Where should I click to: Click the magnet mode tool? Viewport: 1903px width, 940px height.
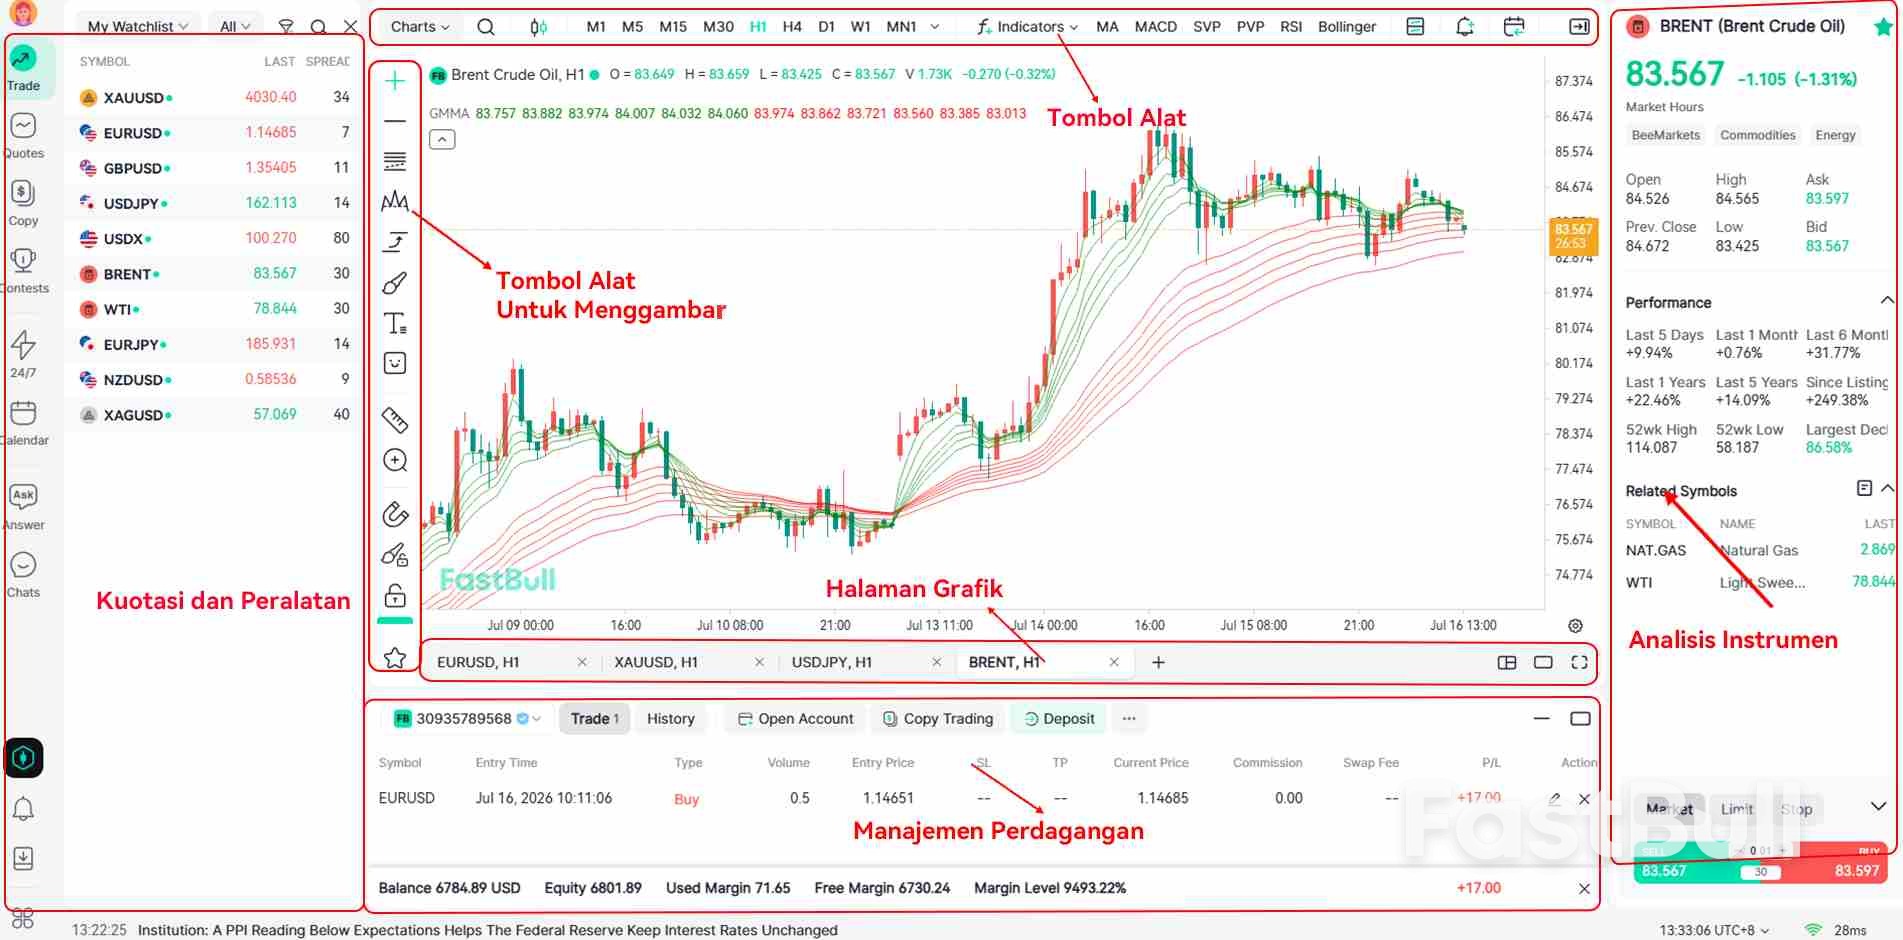(395, 514)
